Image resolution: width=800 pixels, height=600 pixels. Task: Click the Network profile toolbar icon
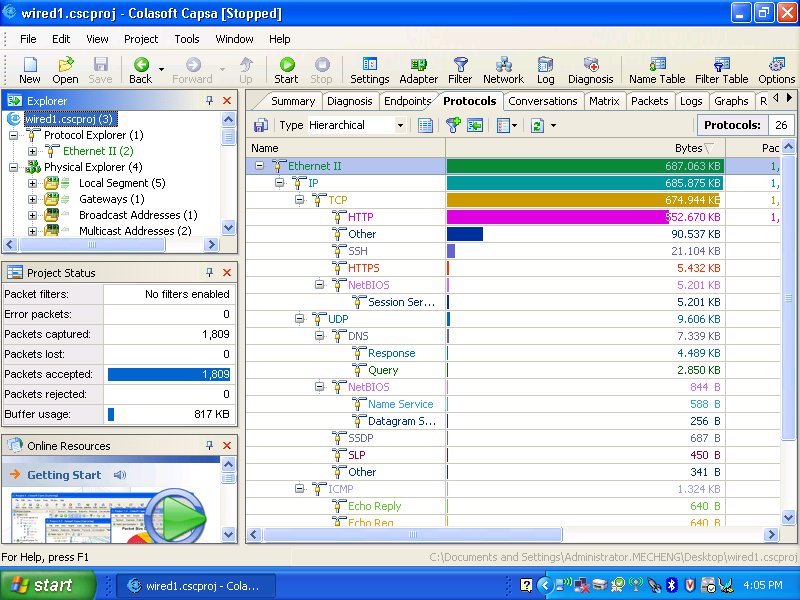(x=503, y=70)
